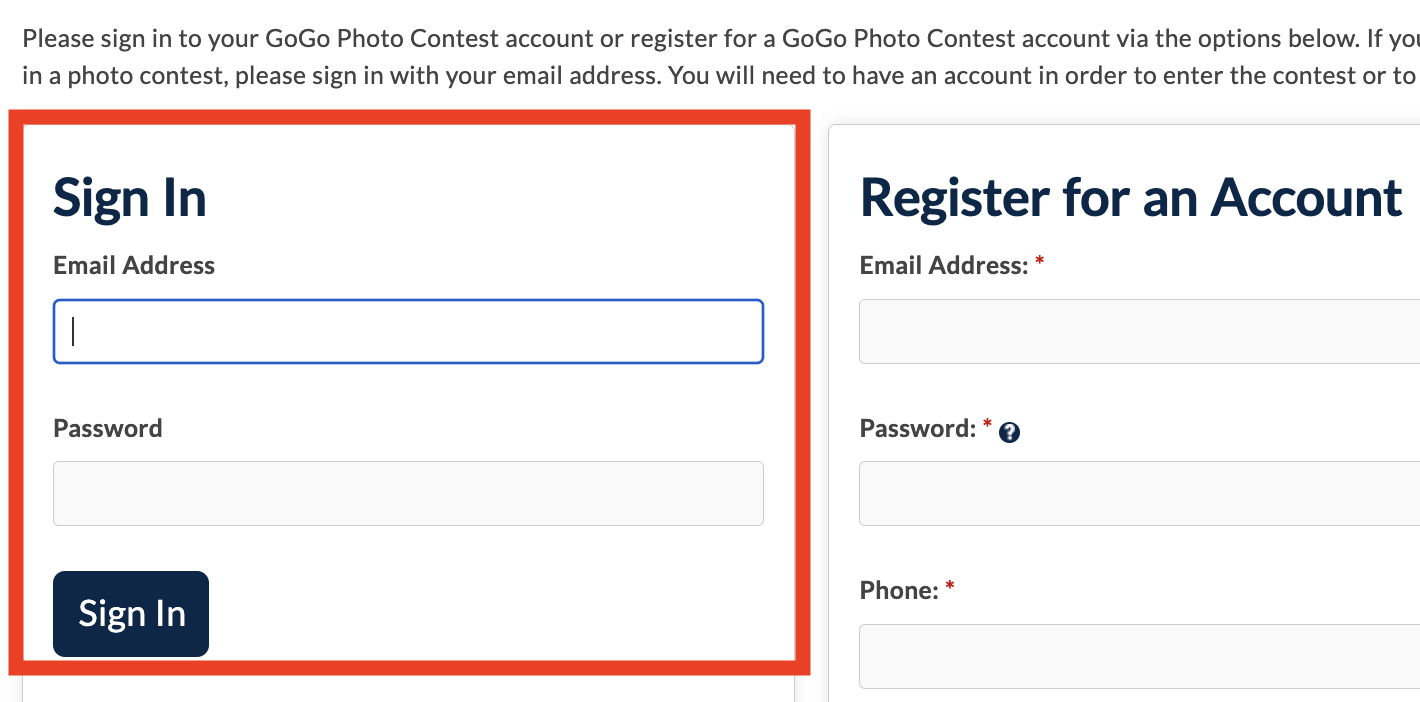Click the large Sign In heading text
Image resolution: width=1420 pixels, height=702 pixels.
(130, 197)
